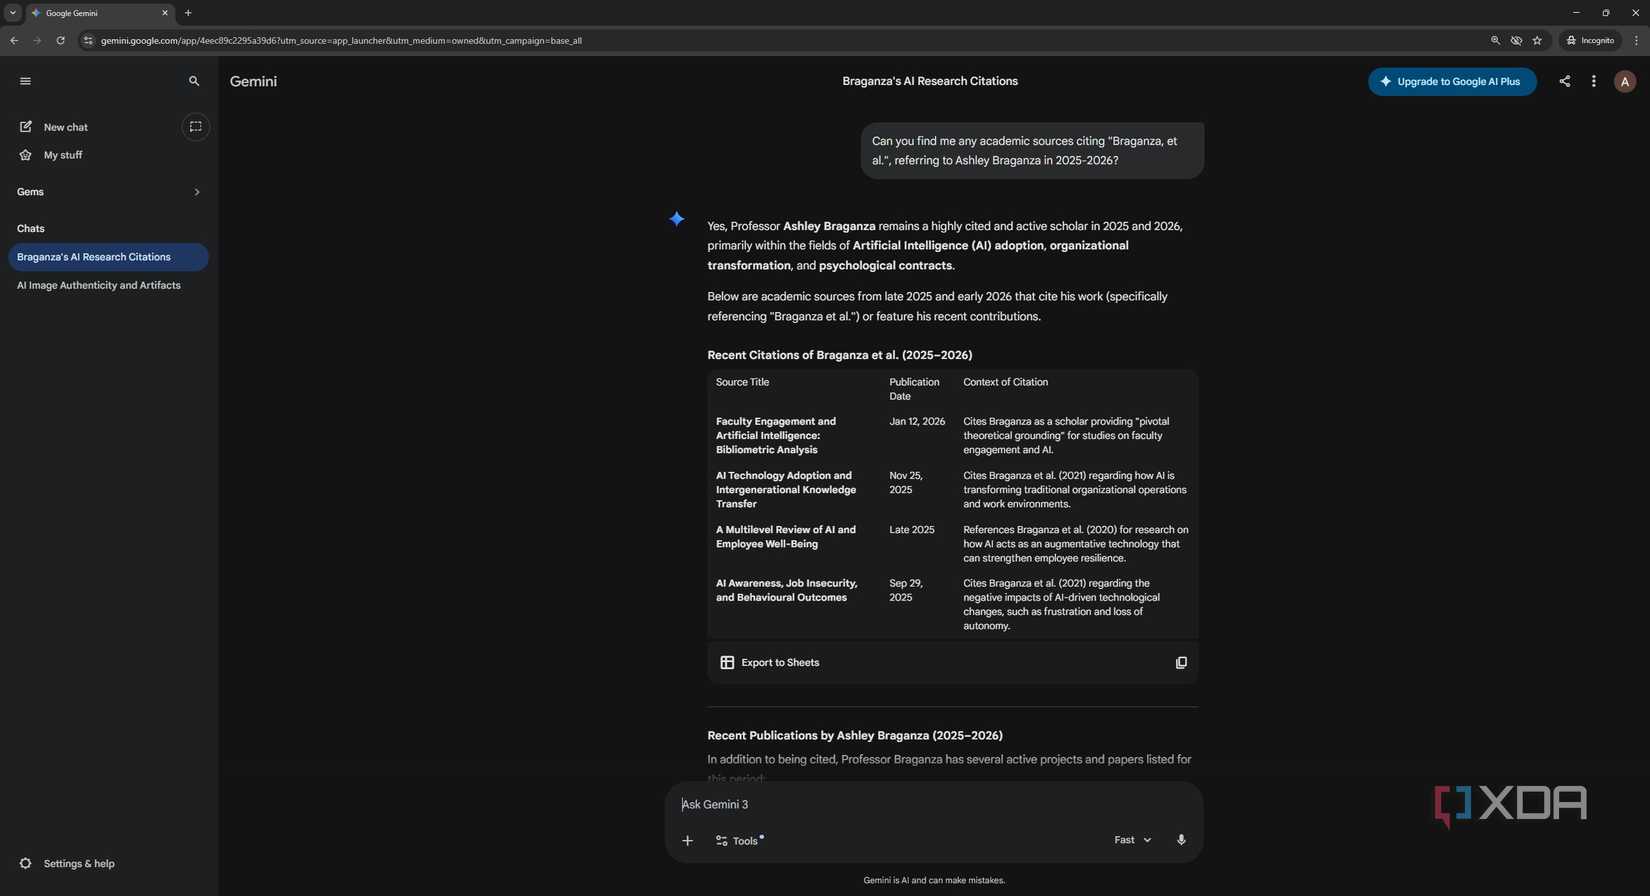Open the Fast model dropdown
Image resolution: width=1650 pixels, height=896 pixels.
click(1132, 840)
